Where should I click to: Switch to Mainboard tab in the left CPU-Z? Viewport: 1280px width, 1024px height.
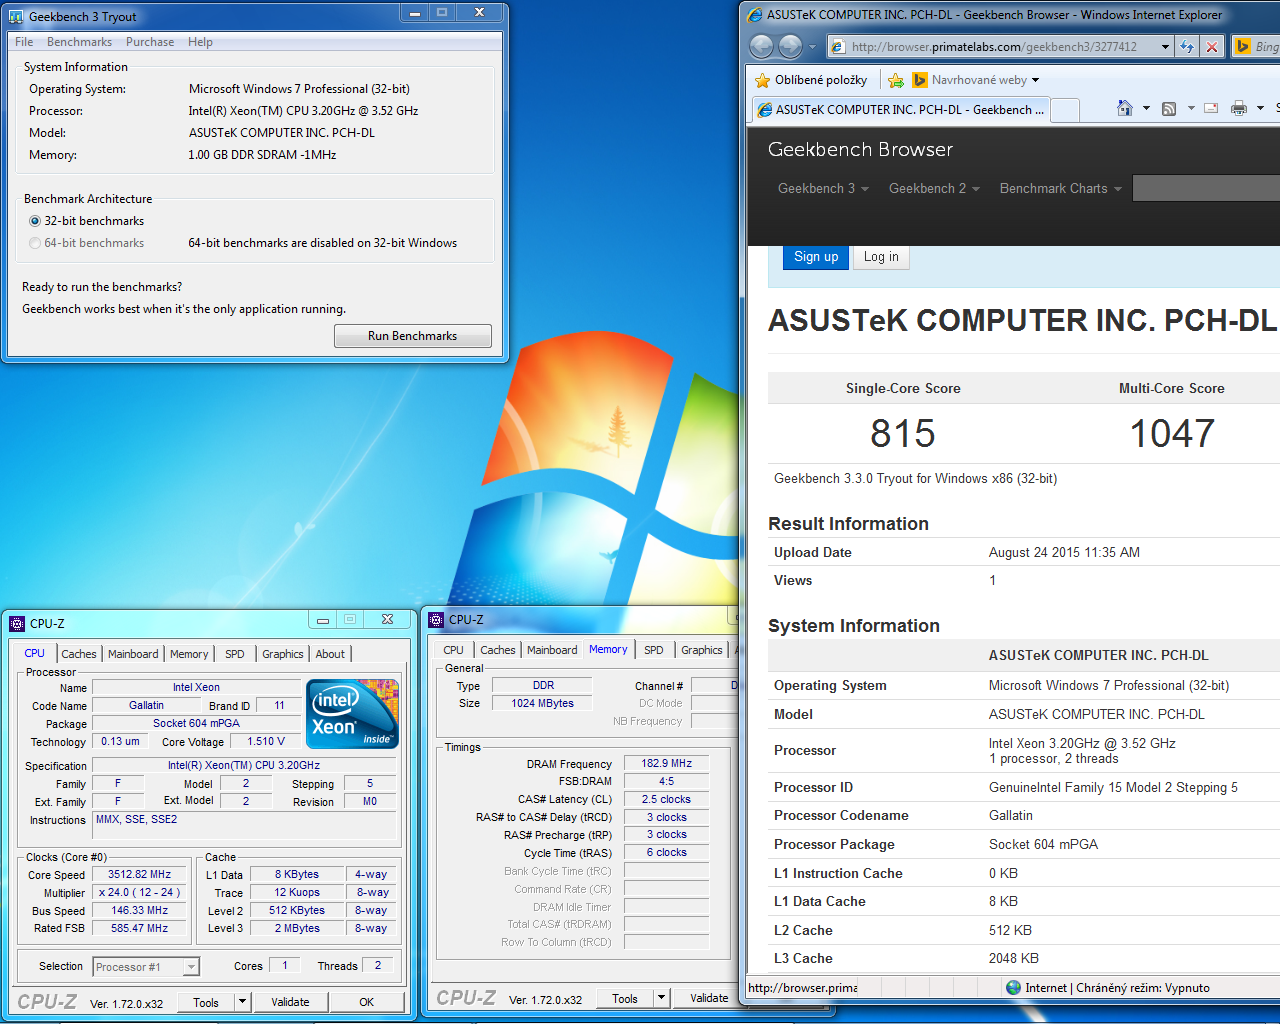(x=133, y=654)
